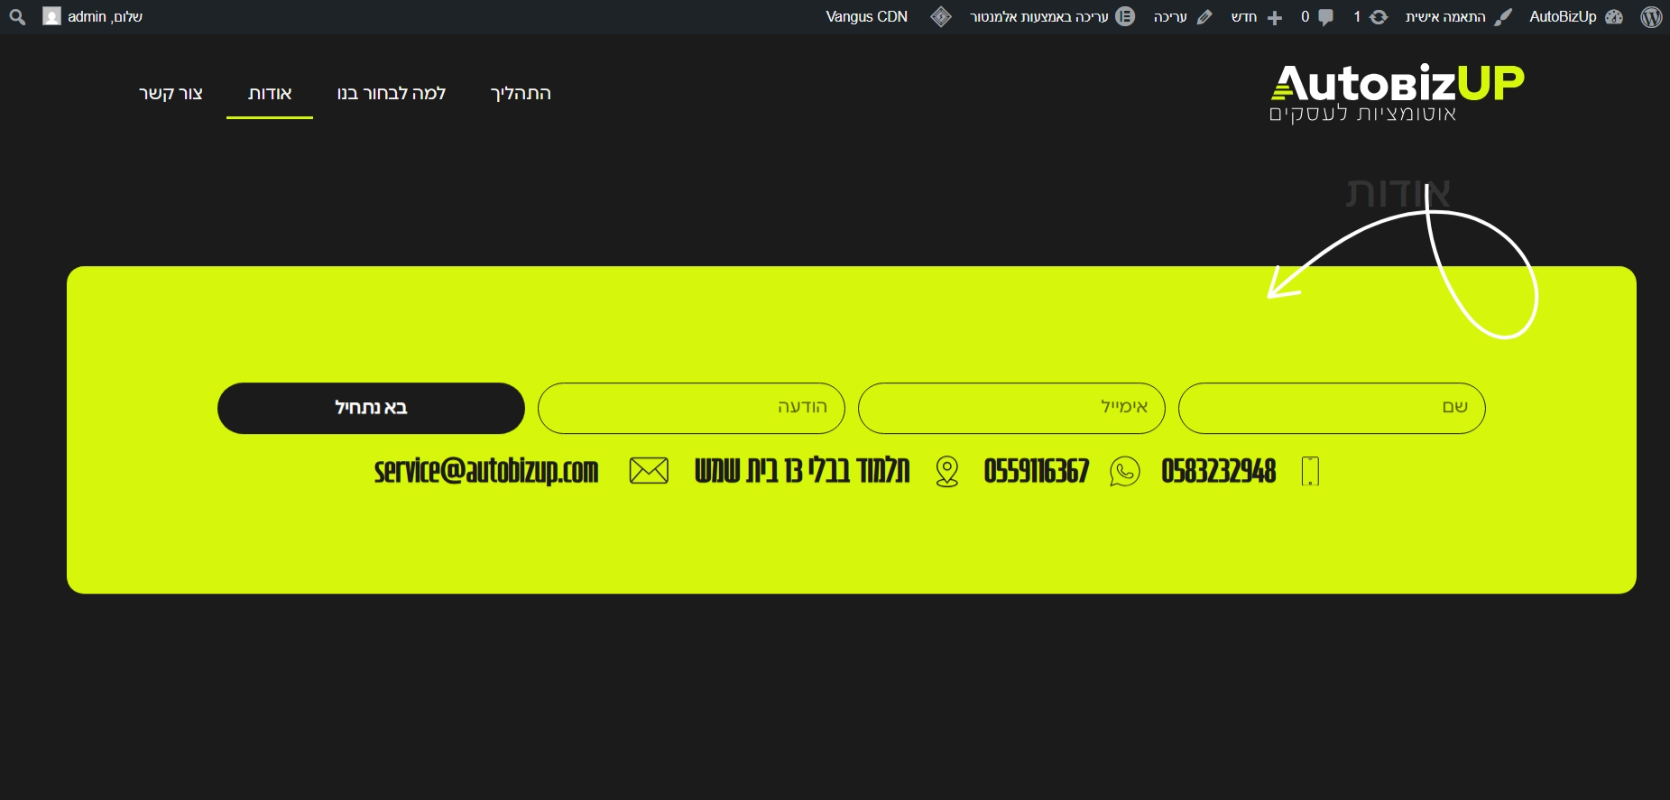Click the search magnifier icon in admin bar
This screenshot has height=800, width=1670.
point(17,17)
